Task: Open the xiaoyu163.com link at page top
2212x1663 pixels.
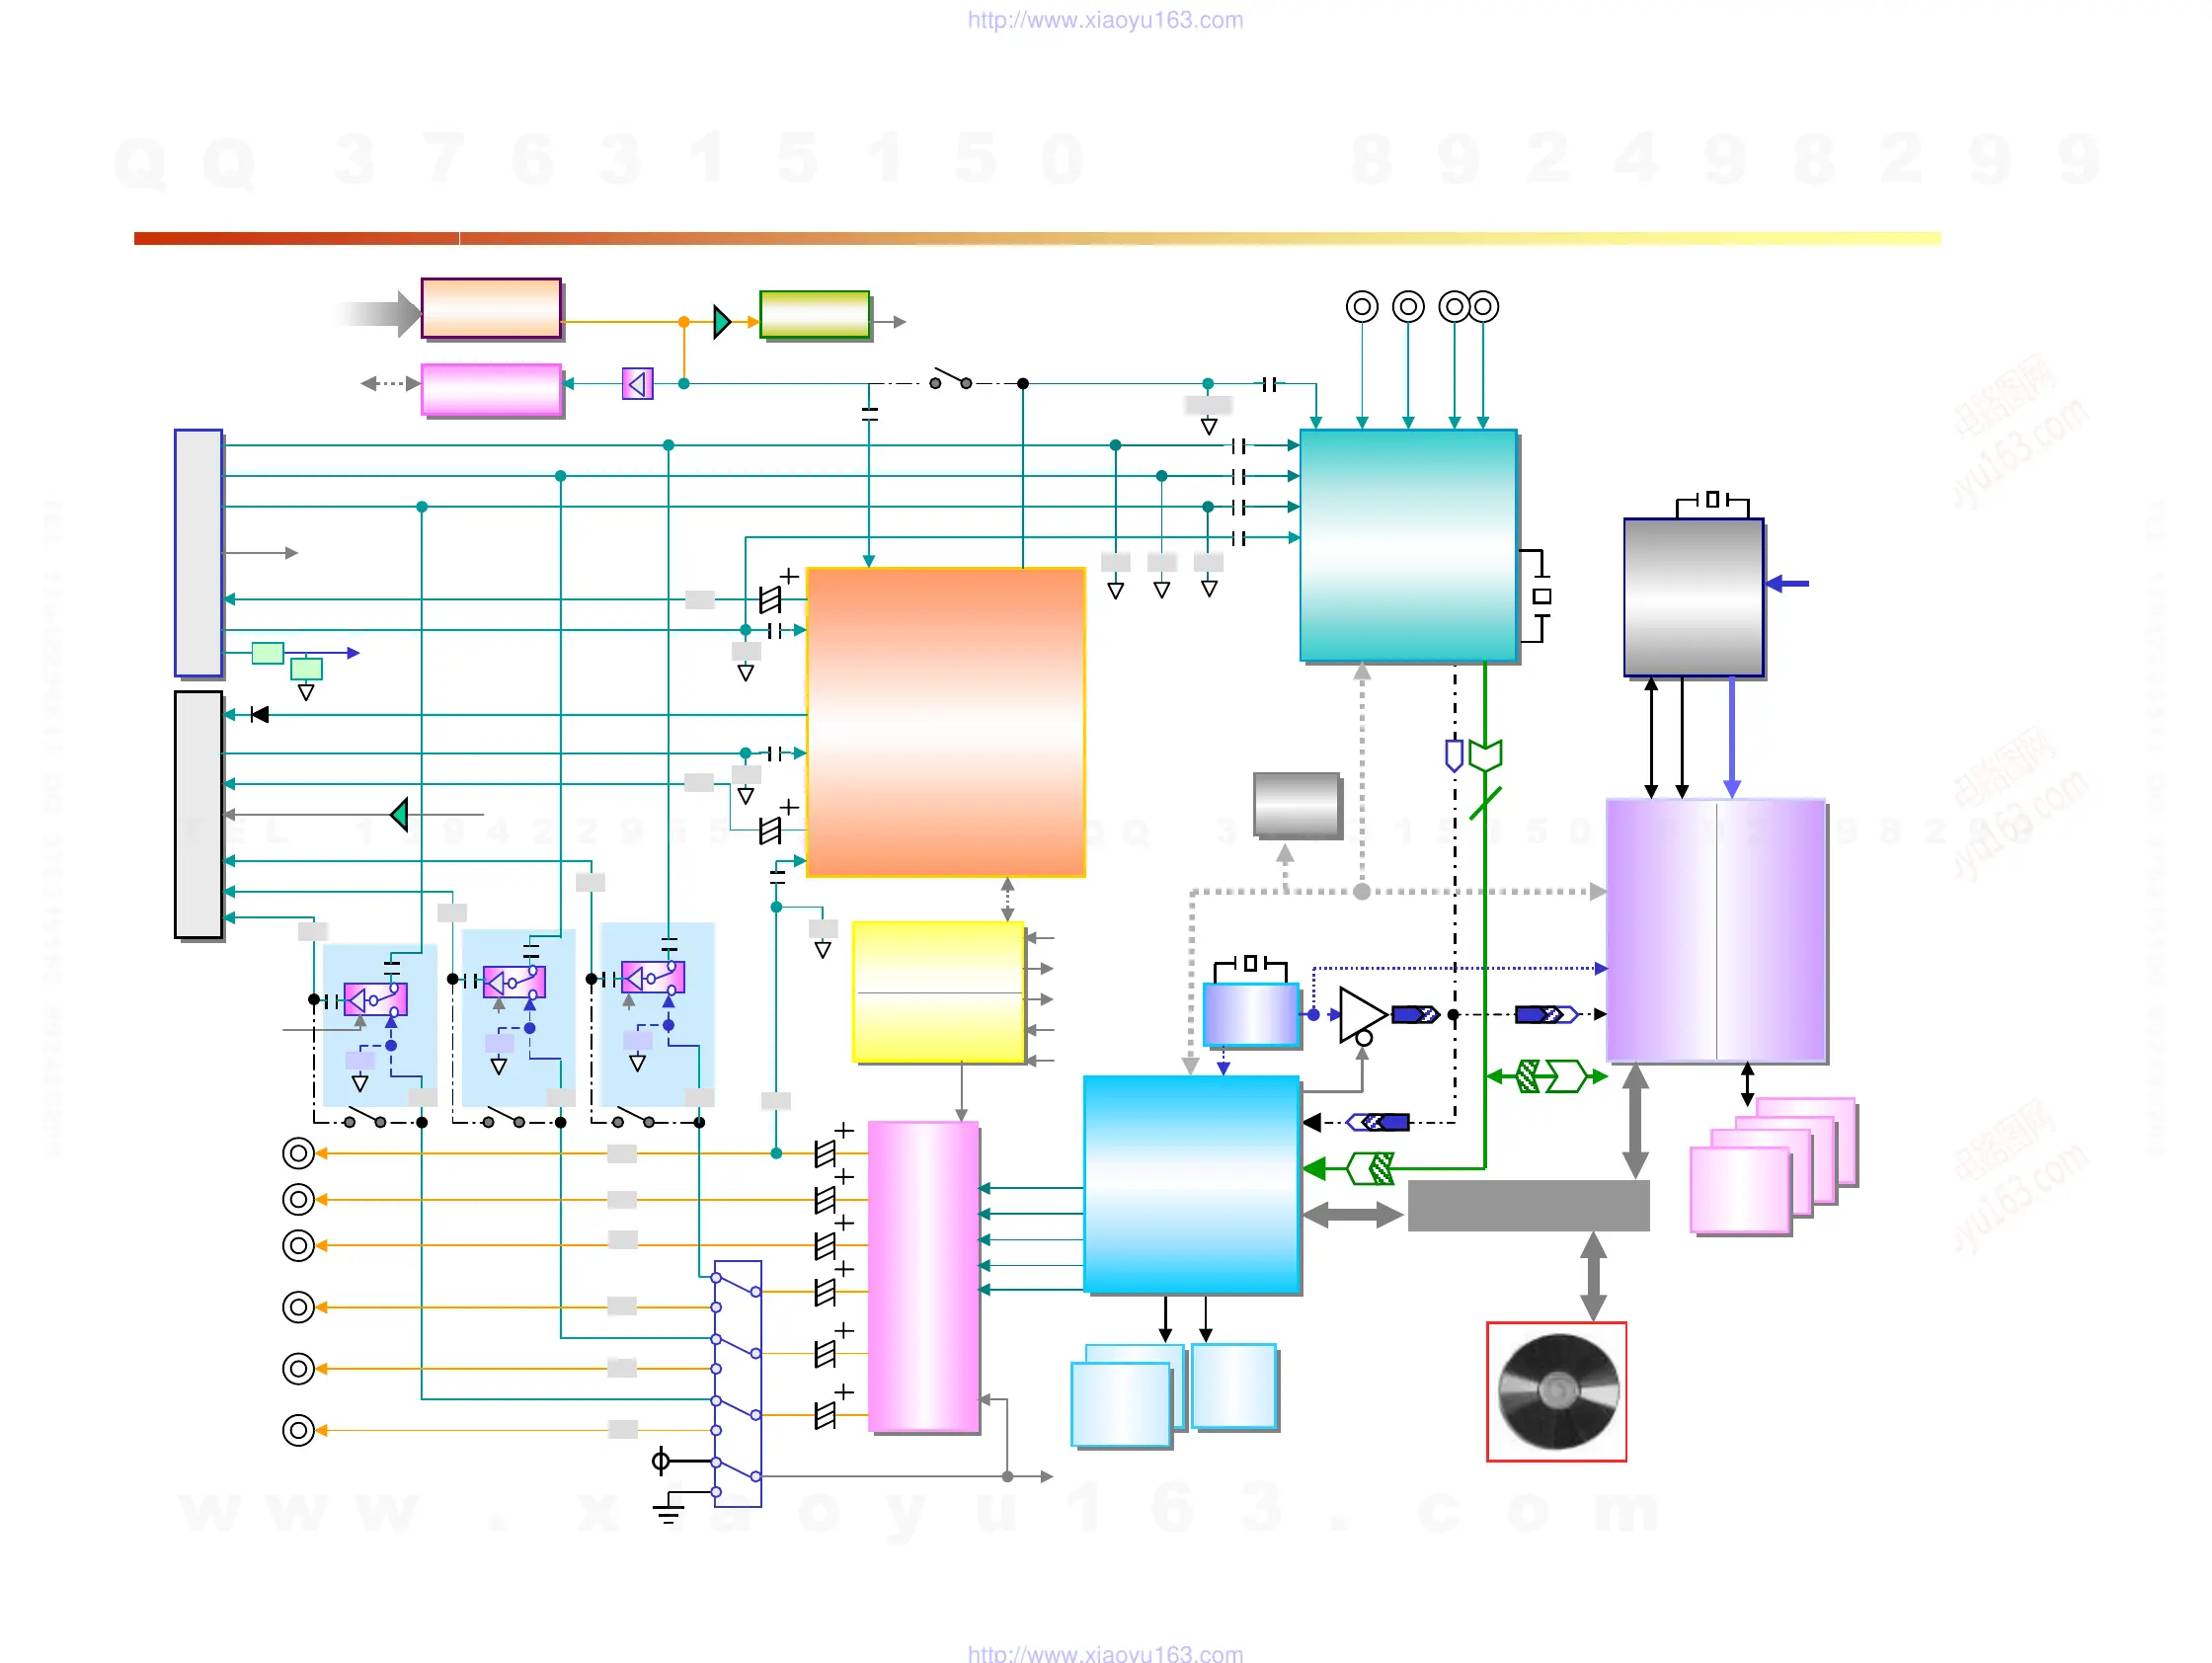Action: pyautogui.click(x=1105, y=20)
